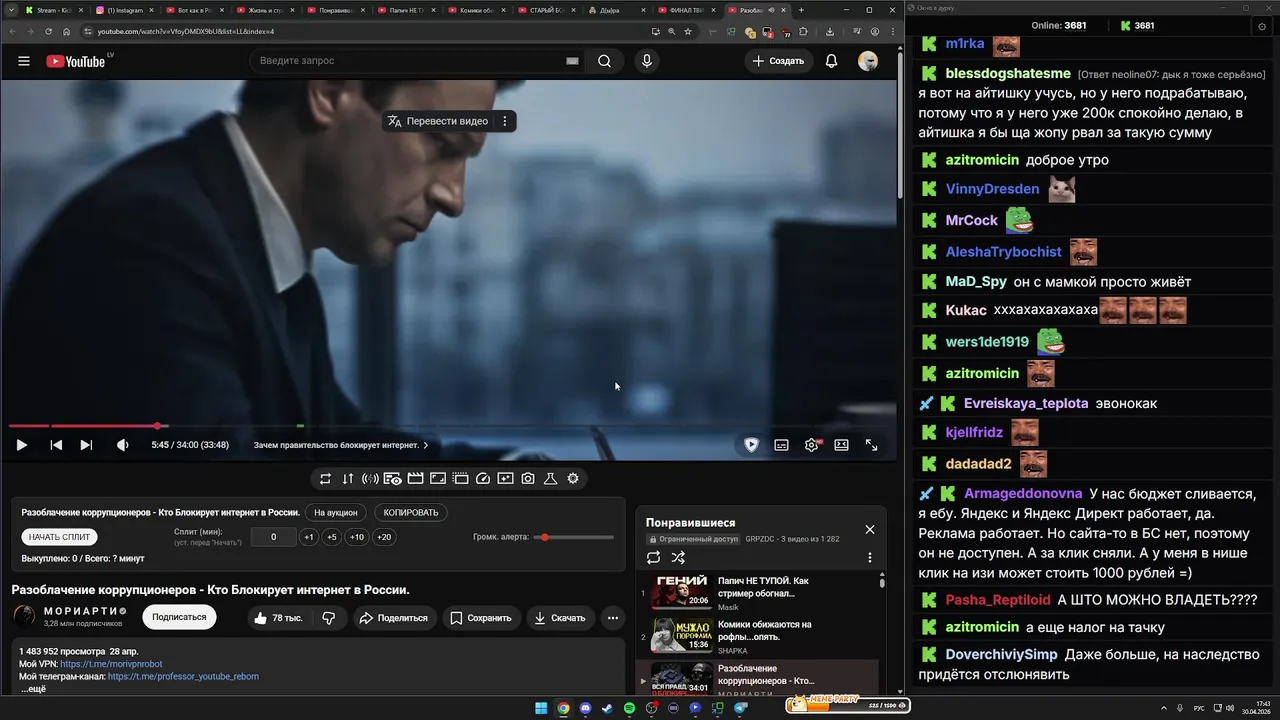Click the flask icon in the enhancer toolbar

(x=550, y=479)
